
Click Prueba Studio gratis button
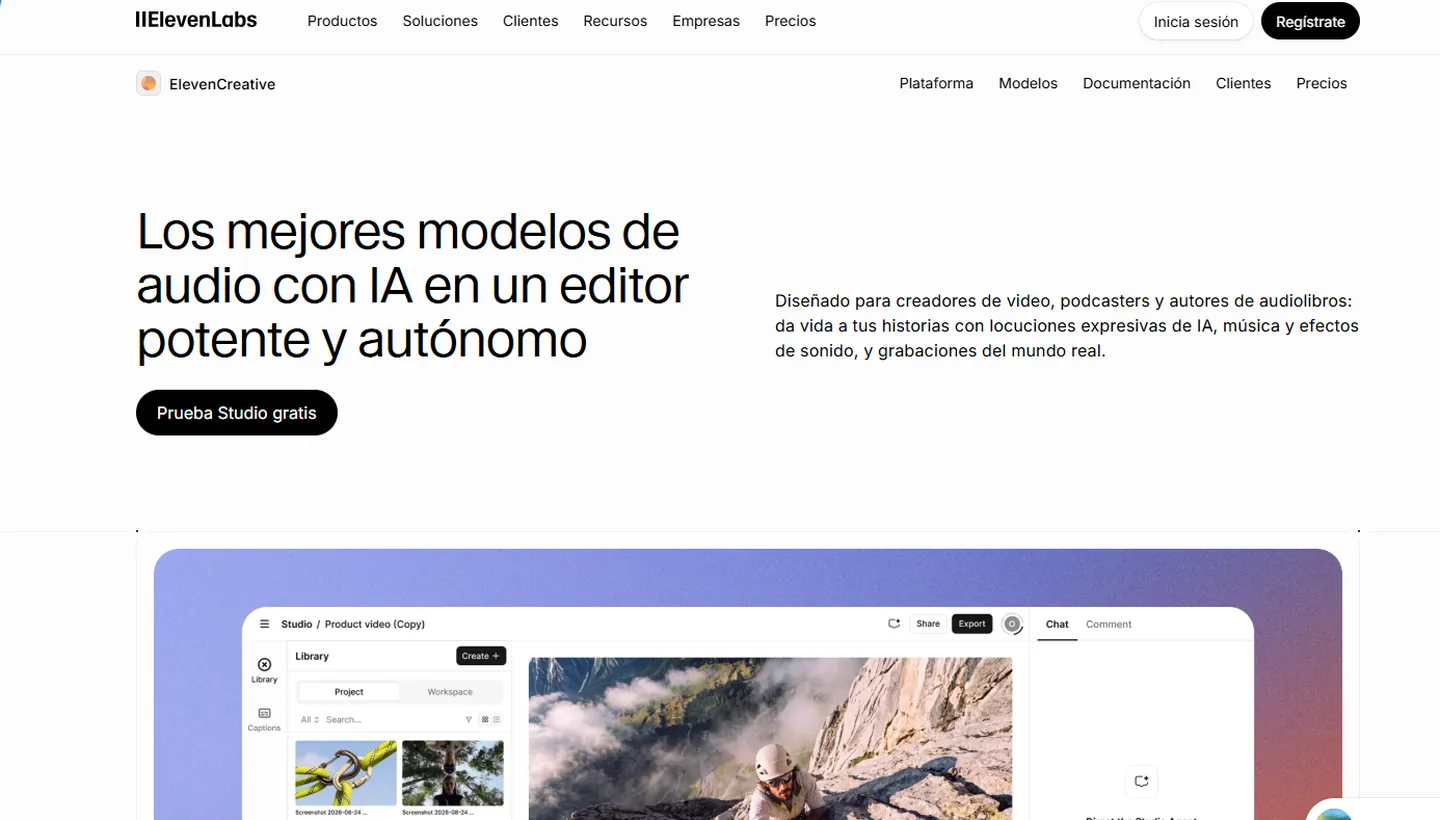pos(237,413)
